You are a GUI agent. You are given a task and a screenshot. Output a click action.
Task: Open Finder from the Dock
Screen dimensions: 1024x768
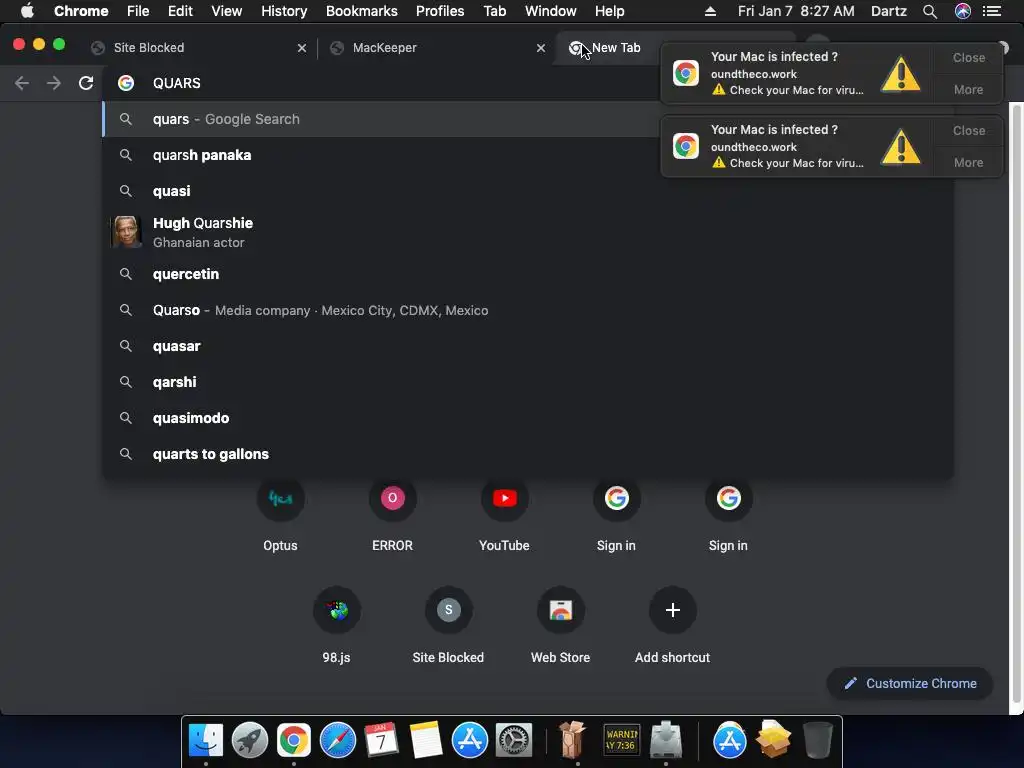206,741
